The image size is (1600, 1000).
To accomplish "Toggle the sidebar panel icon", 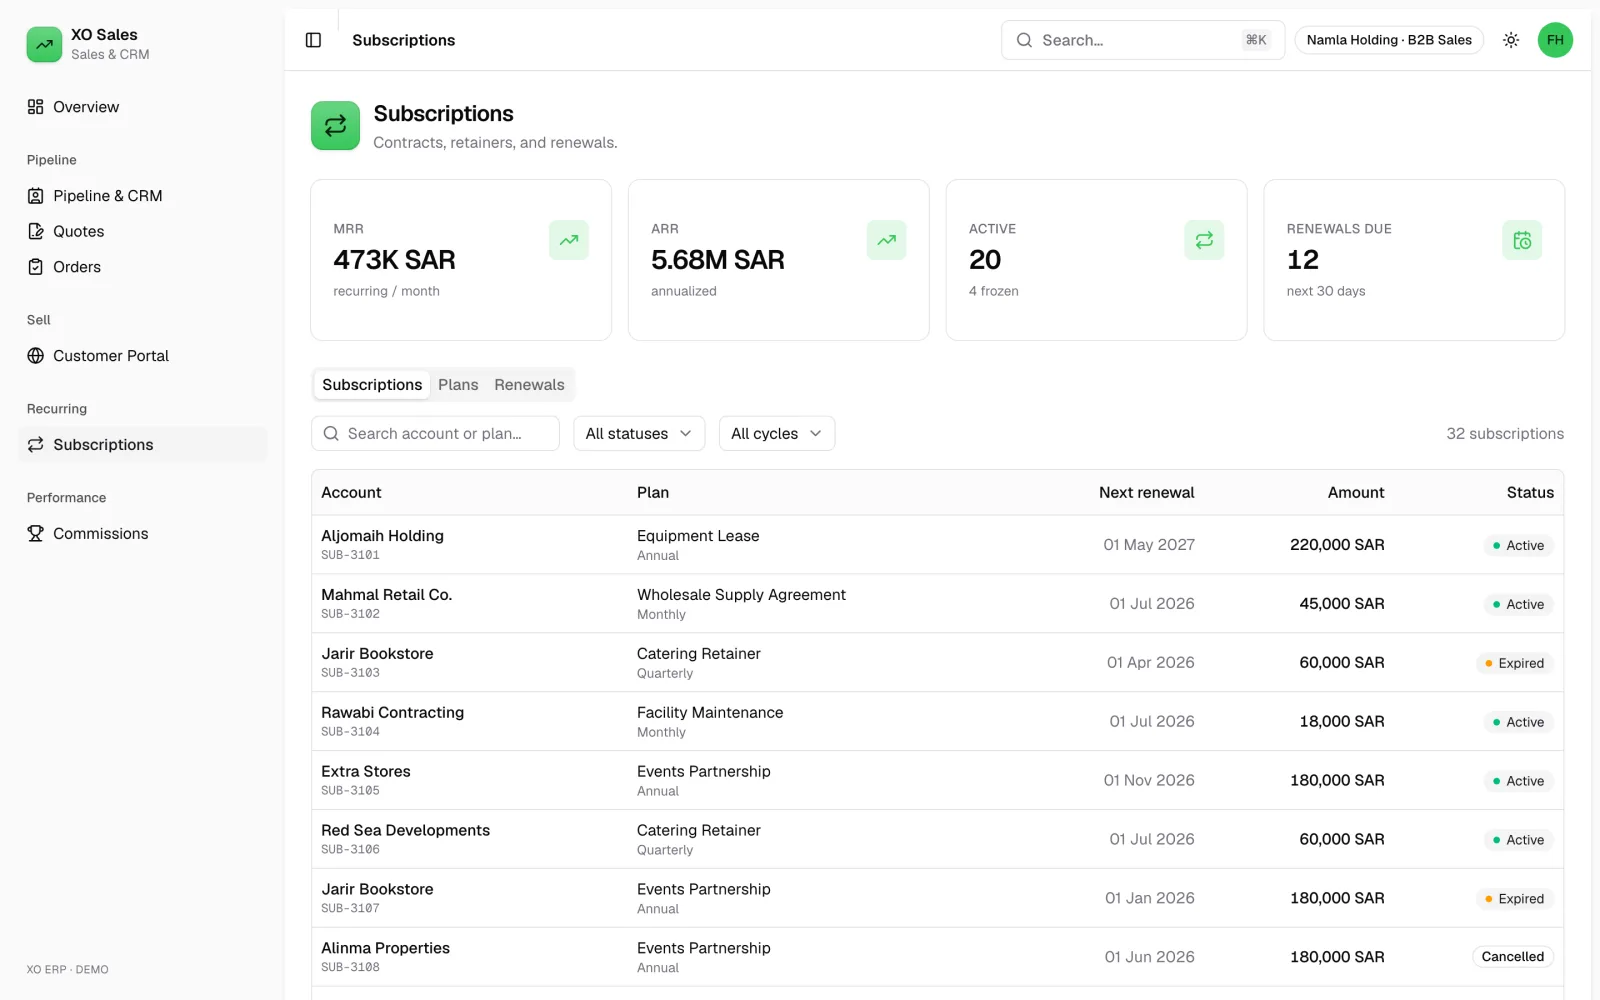I will [313, 40].
